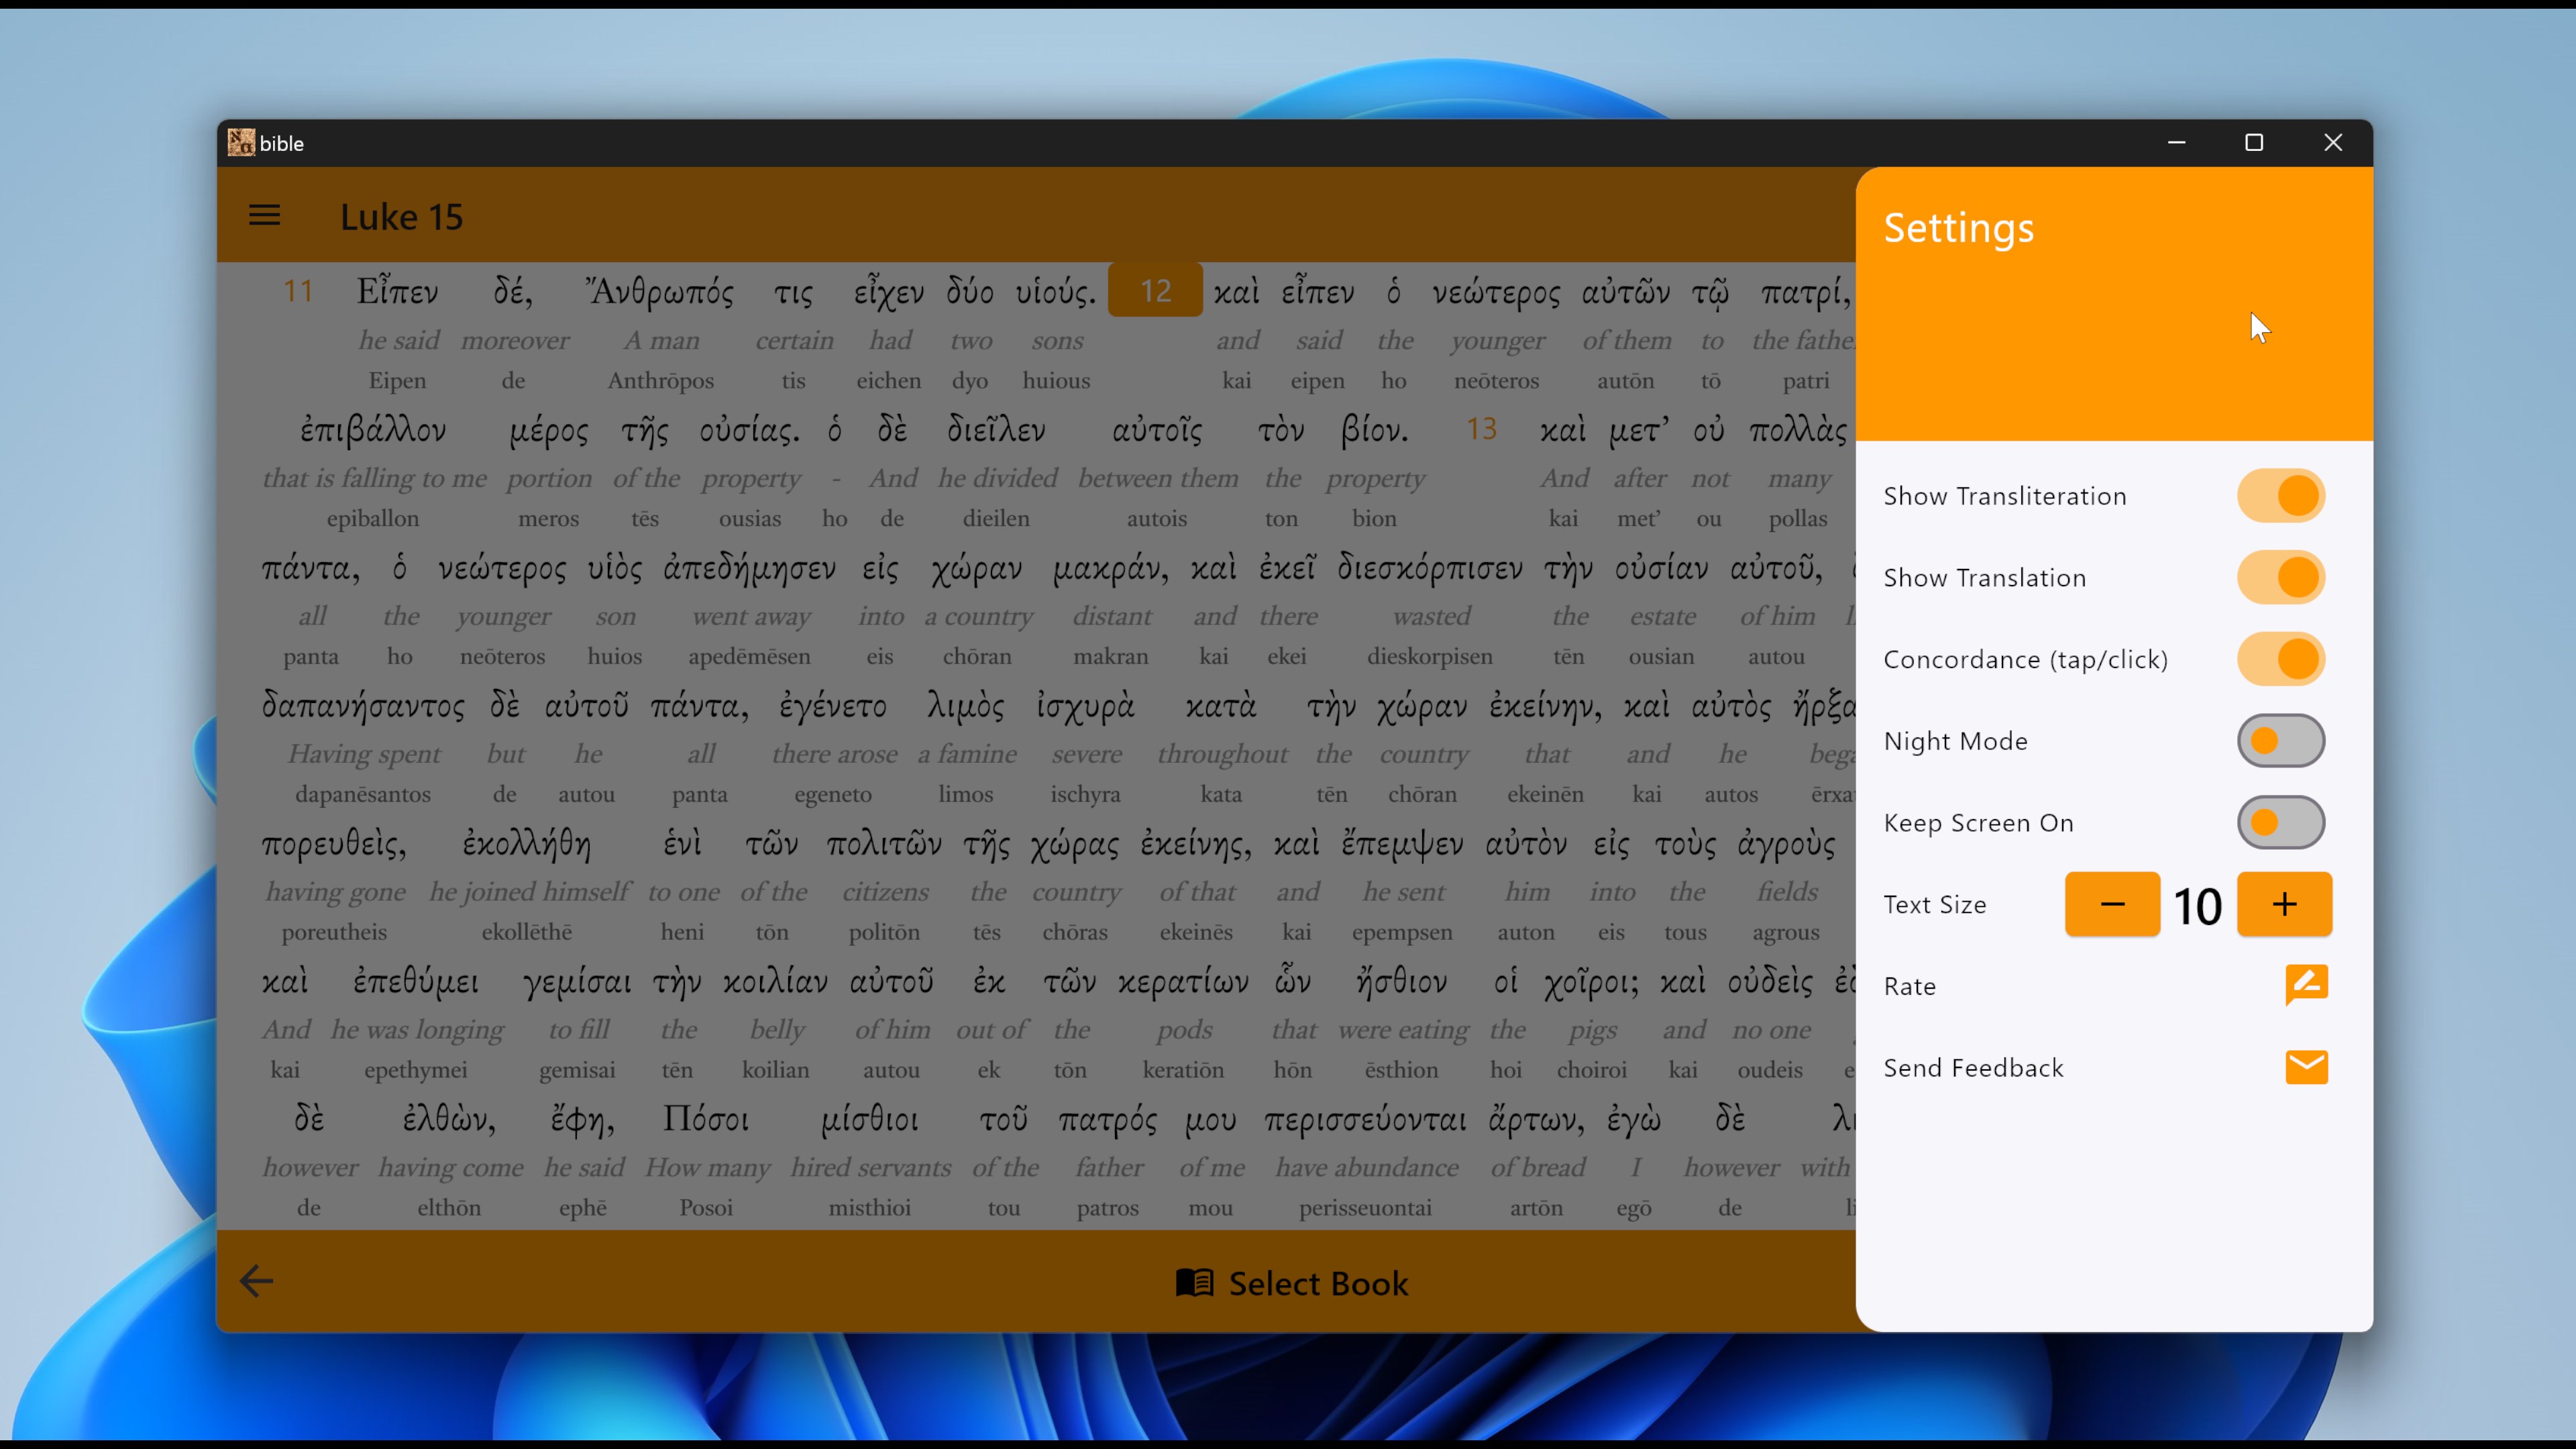Disable Concordance tap/click

pos(2281,658)
